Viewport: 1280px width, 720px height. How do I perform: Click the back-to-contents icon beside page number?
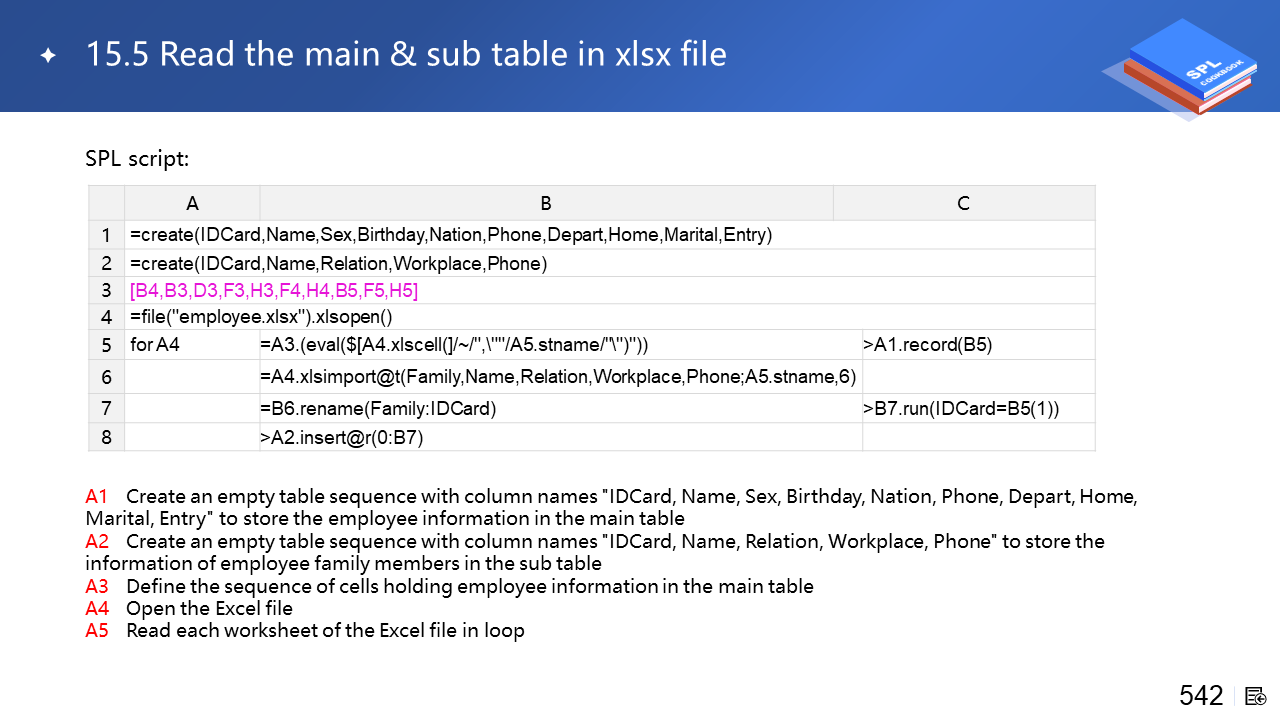[x=1256, y=696]
